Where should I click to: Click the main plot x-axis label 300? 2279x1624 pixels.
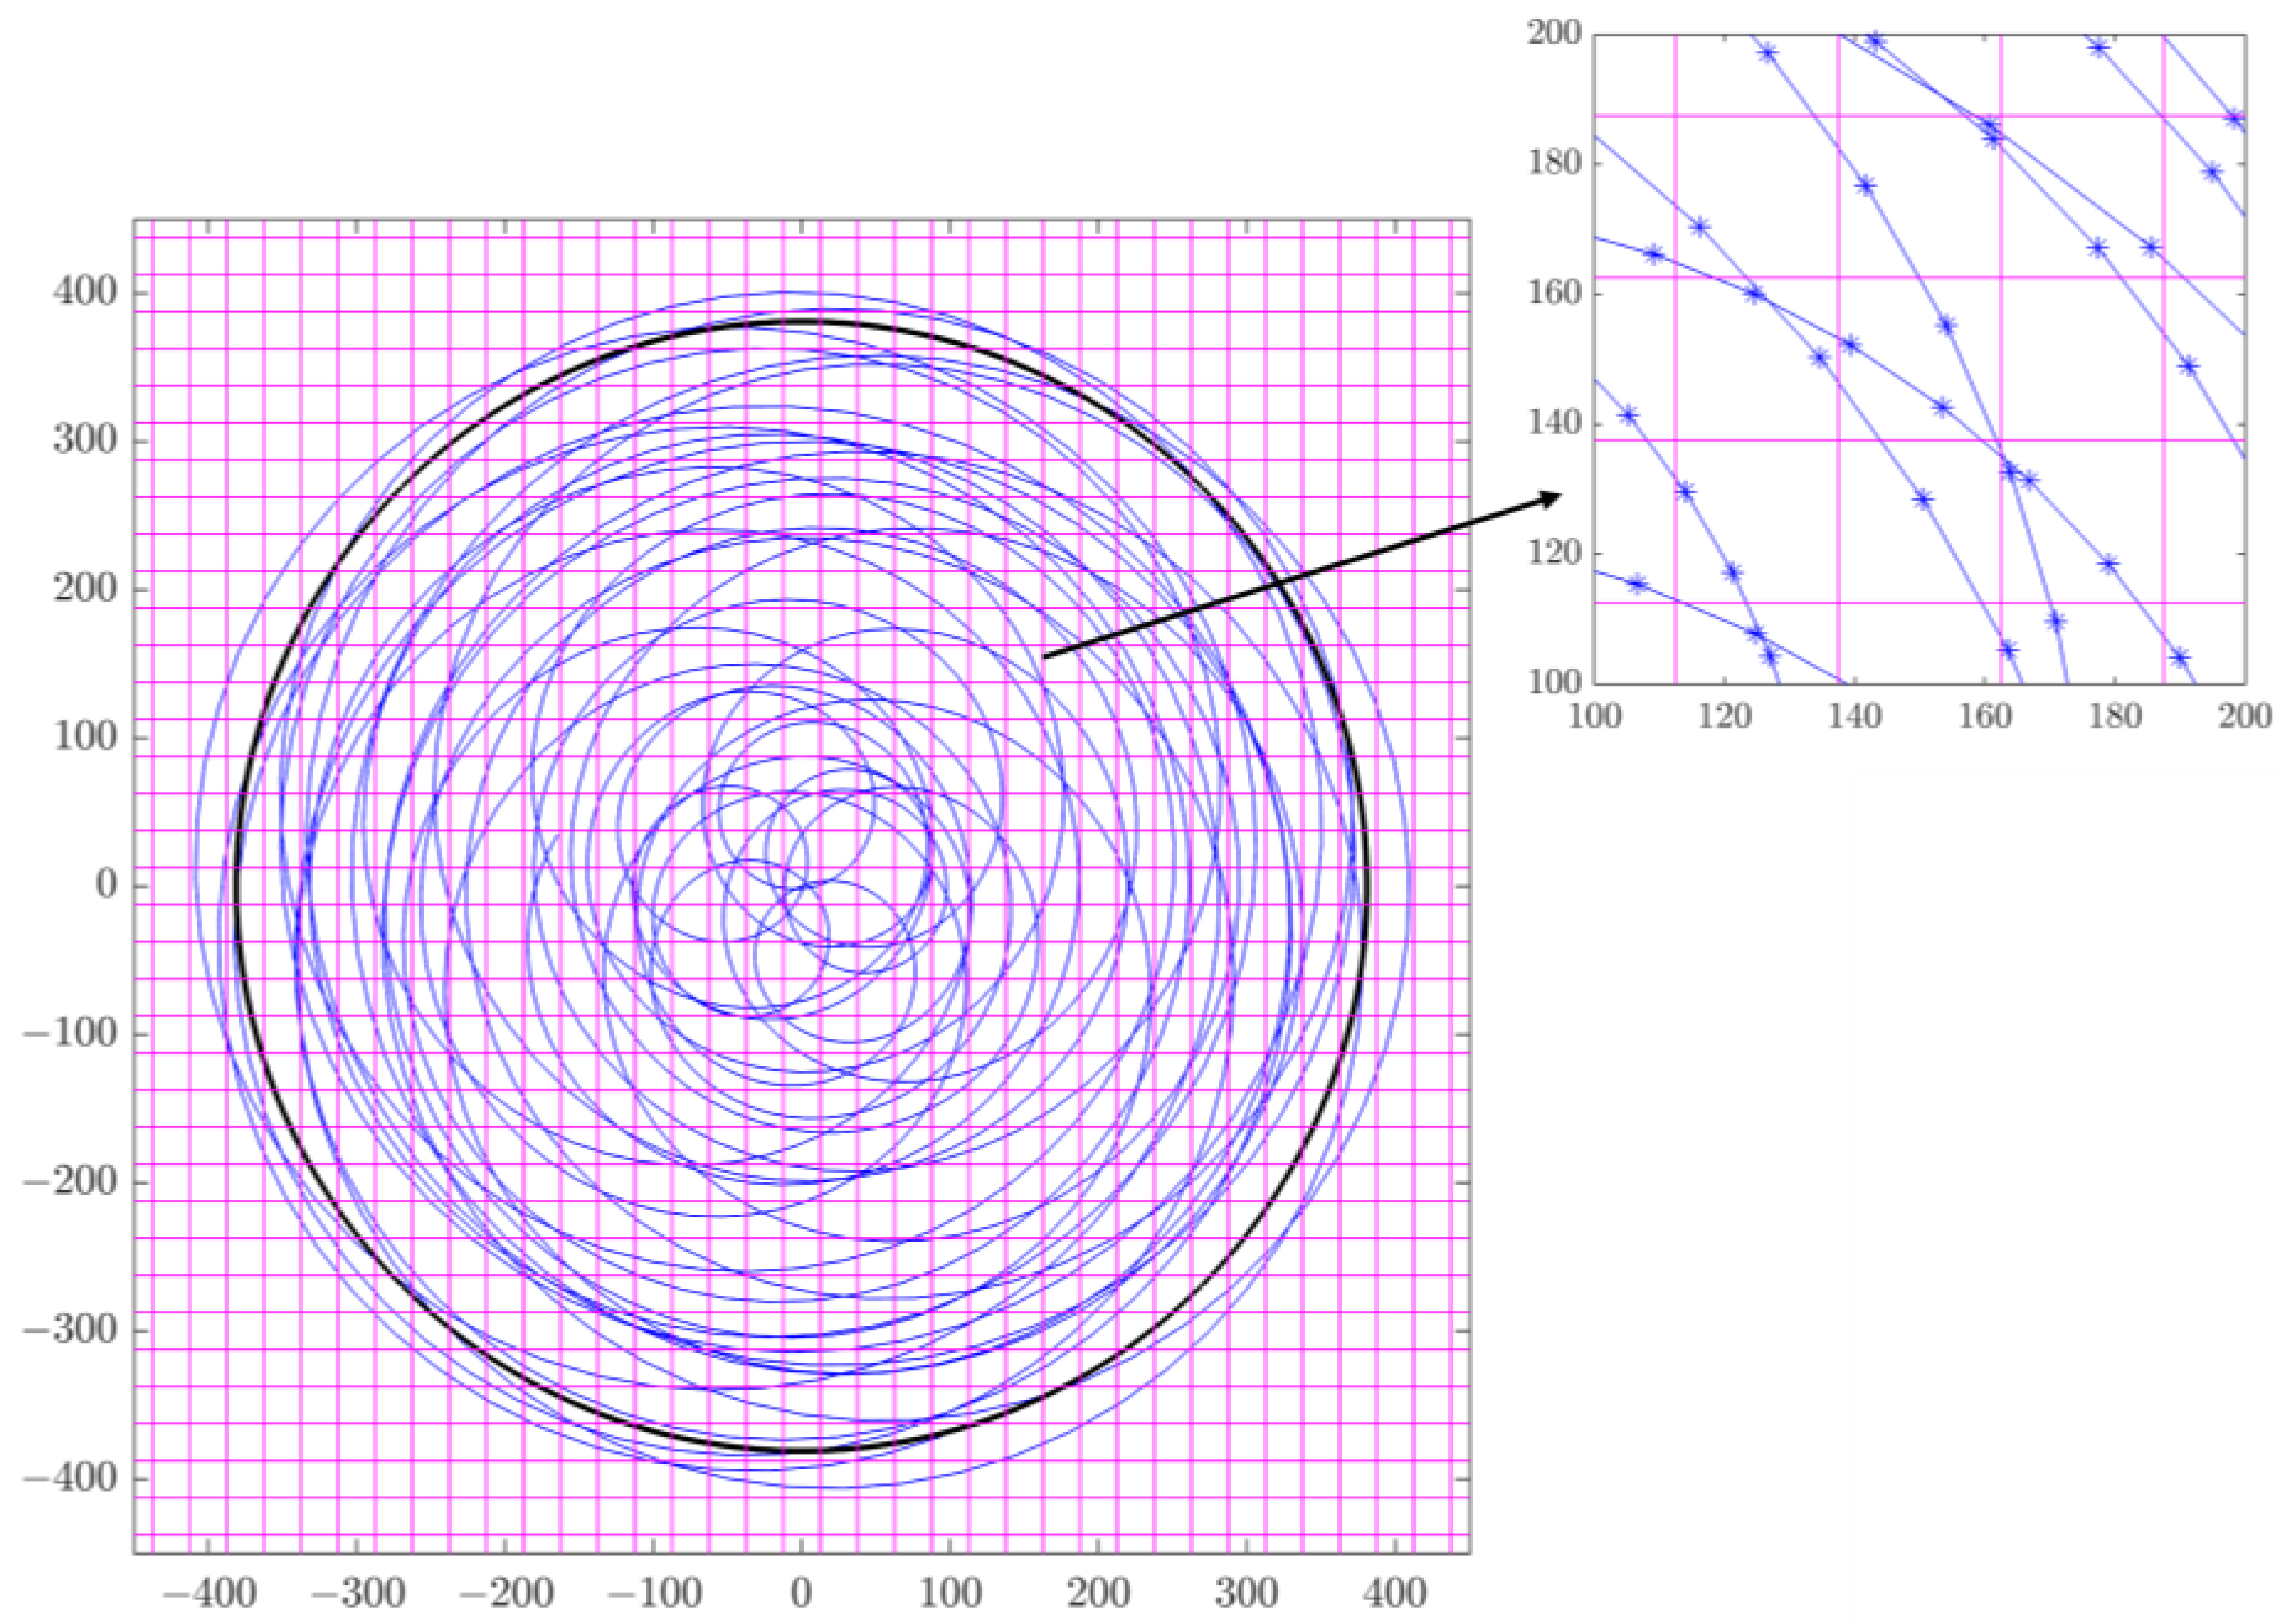point(1246,1591)
